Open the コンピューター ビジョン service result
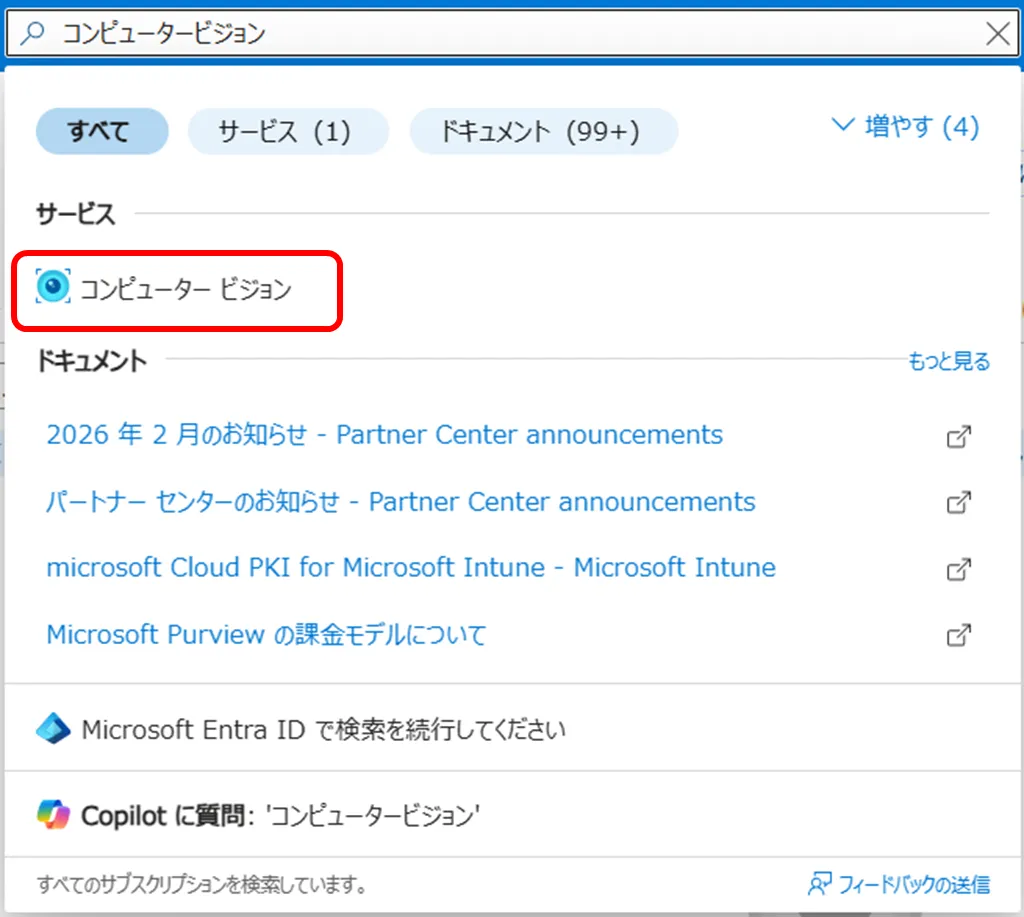Screen dimensions: 1024x917 [177, 290]
